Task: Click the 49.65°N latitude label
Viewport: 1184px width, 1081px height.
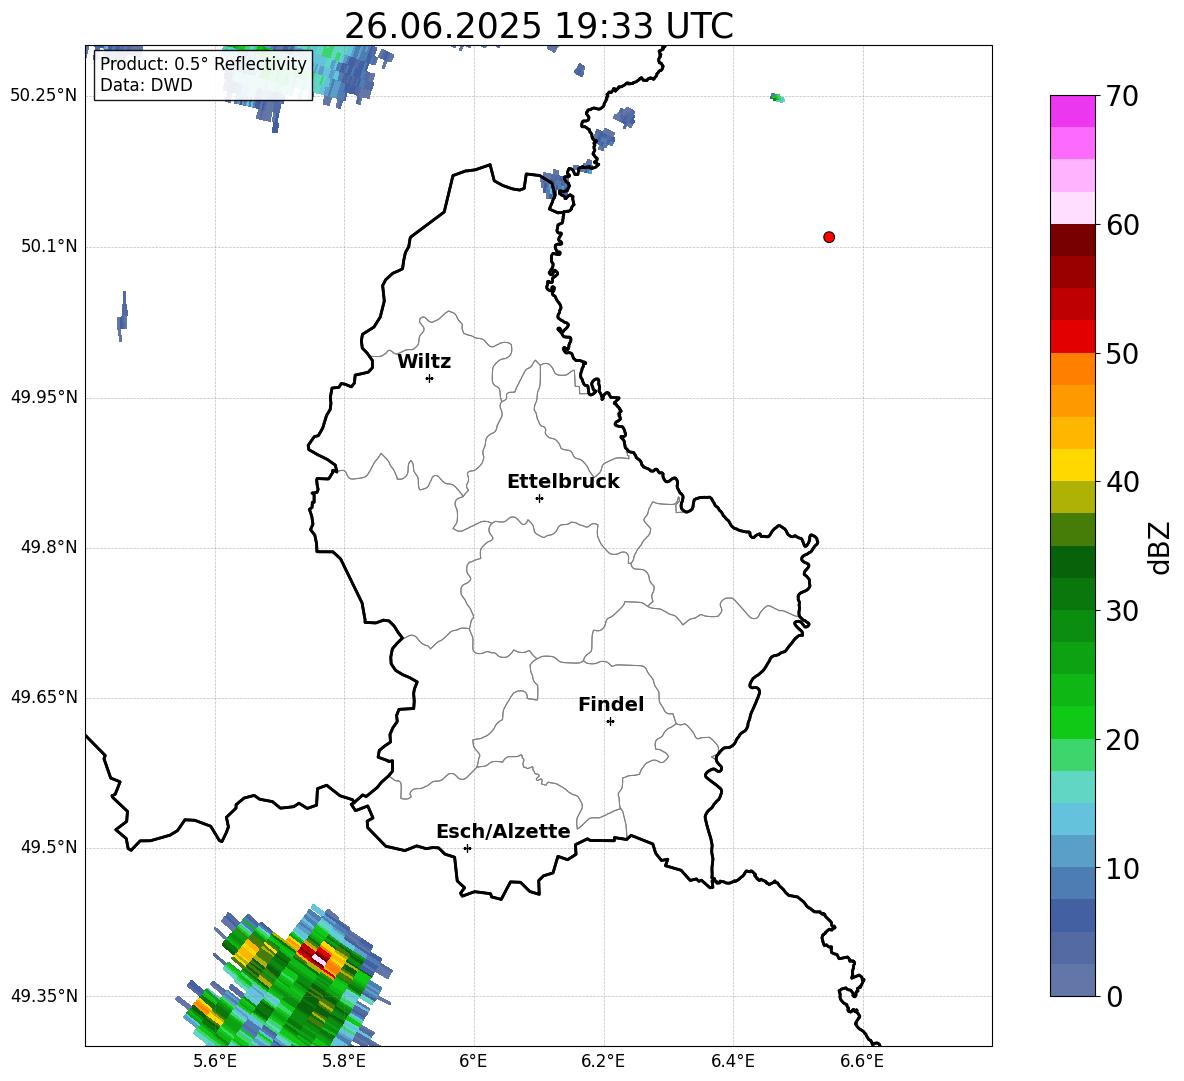Action: pyautogui.click(x=44, y=697)
